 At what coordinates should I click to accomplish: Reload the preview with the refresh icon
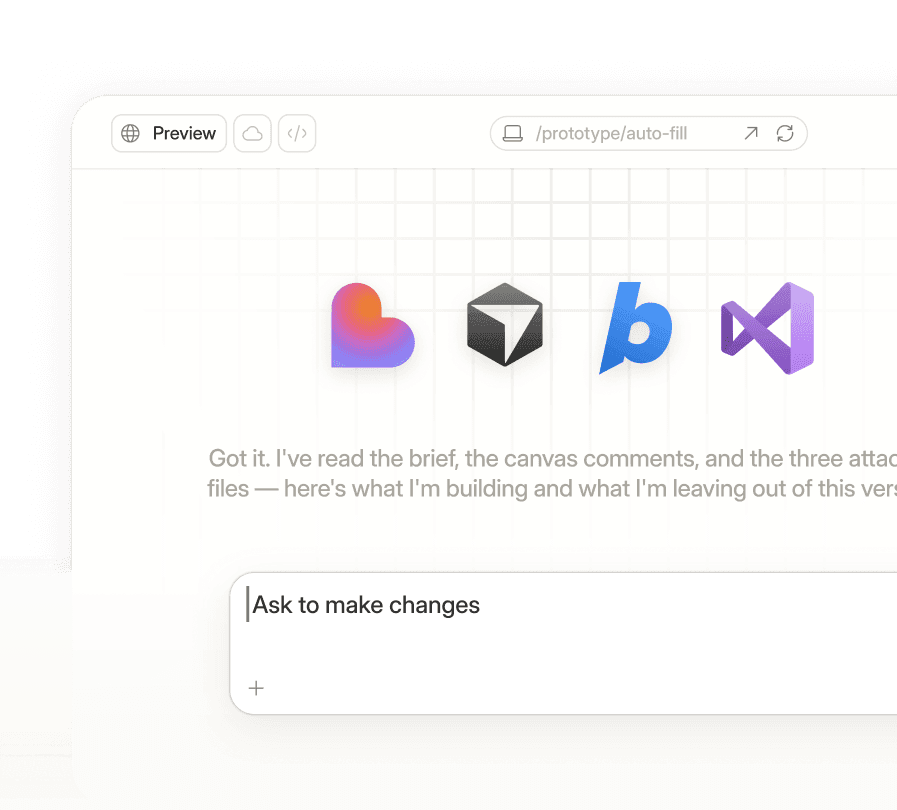(785, 133)
